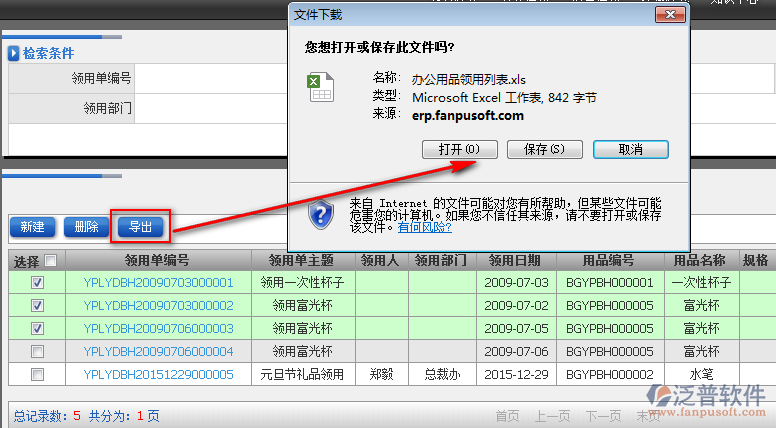The height and width of the screenshot is (428, 776).
Task: Click the date 2015-12-29 cell
Action: [x=516, y=375]
